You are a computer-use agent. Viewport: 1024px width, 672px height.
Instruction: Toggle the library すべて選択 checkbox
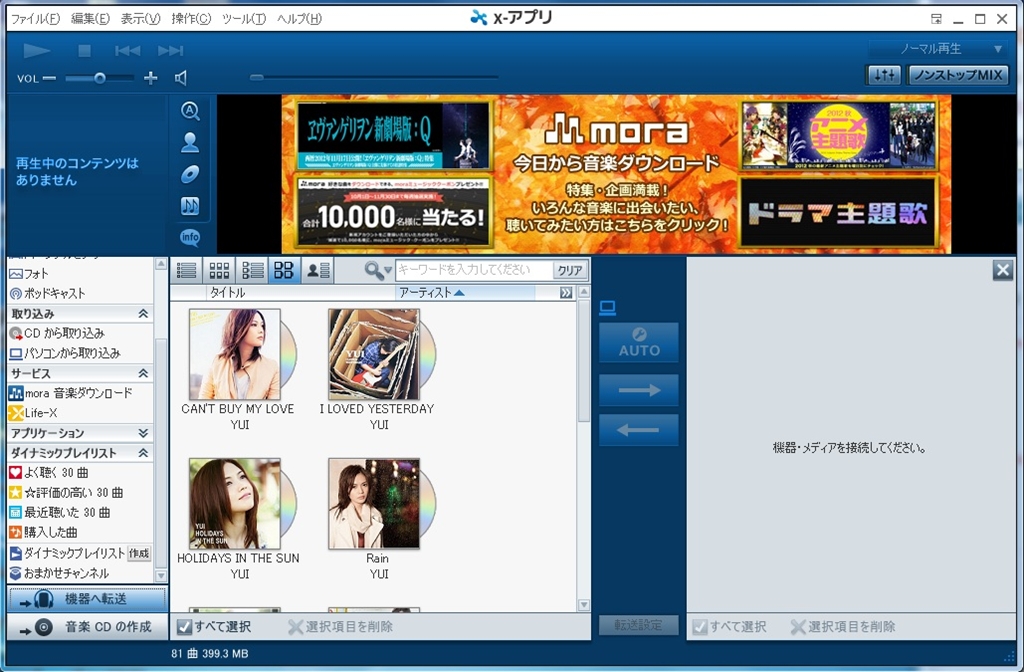185,627
